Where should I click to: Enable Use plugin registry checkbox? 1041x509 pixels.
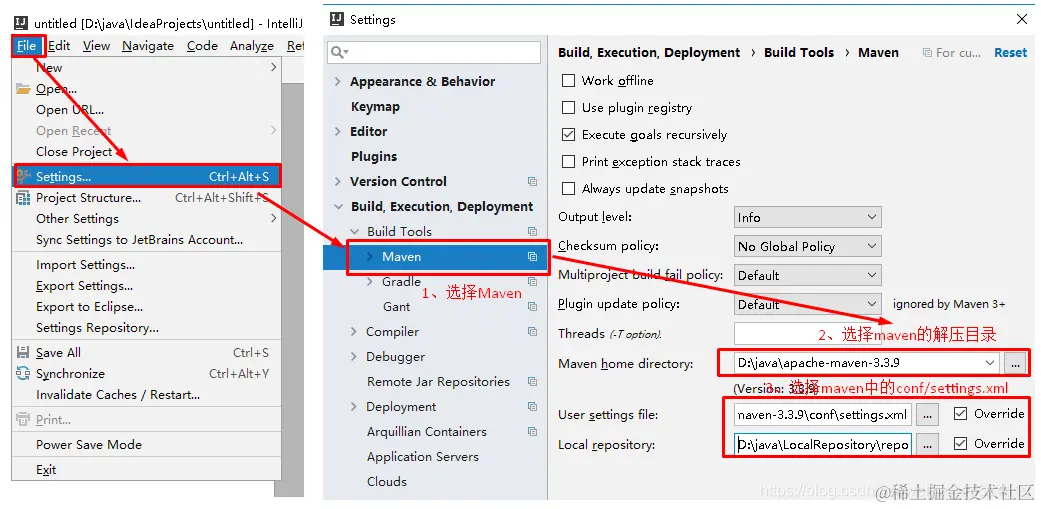(568, 108)
